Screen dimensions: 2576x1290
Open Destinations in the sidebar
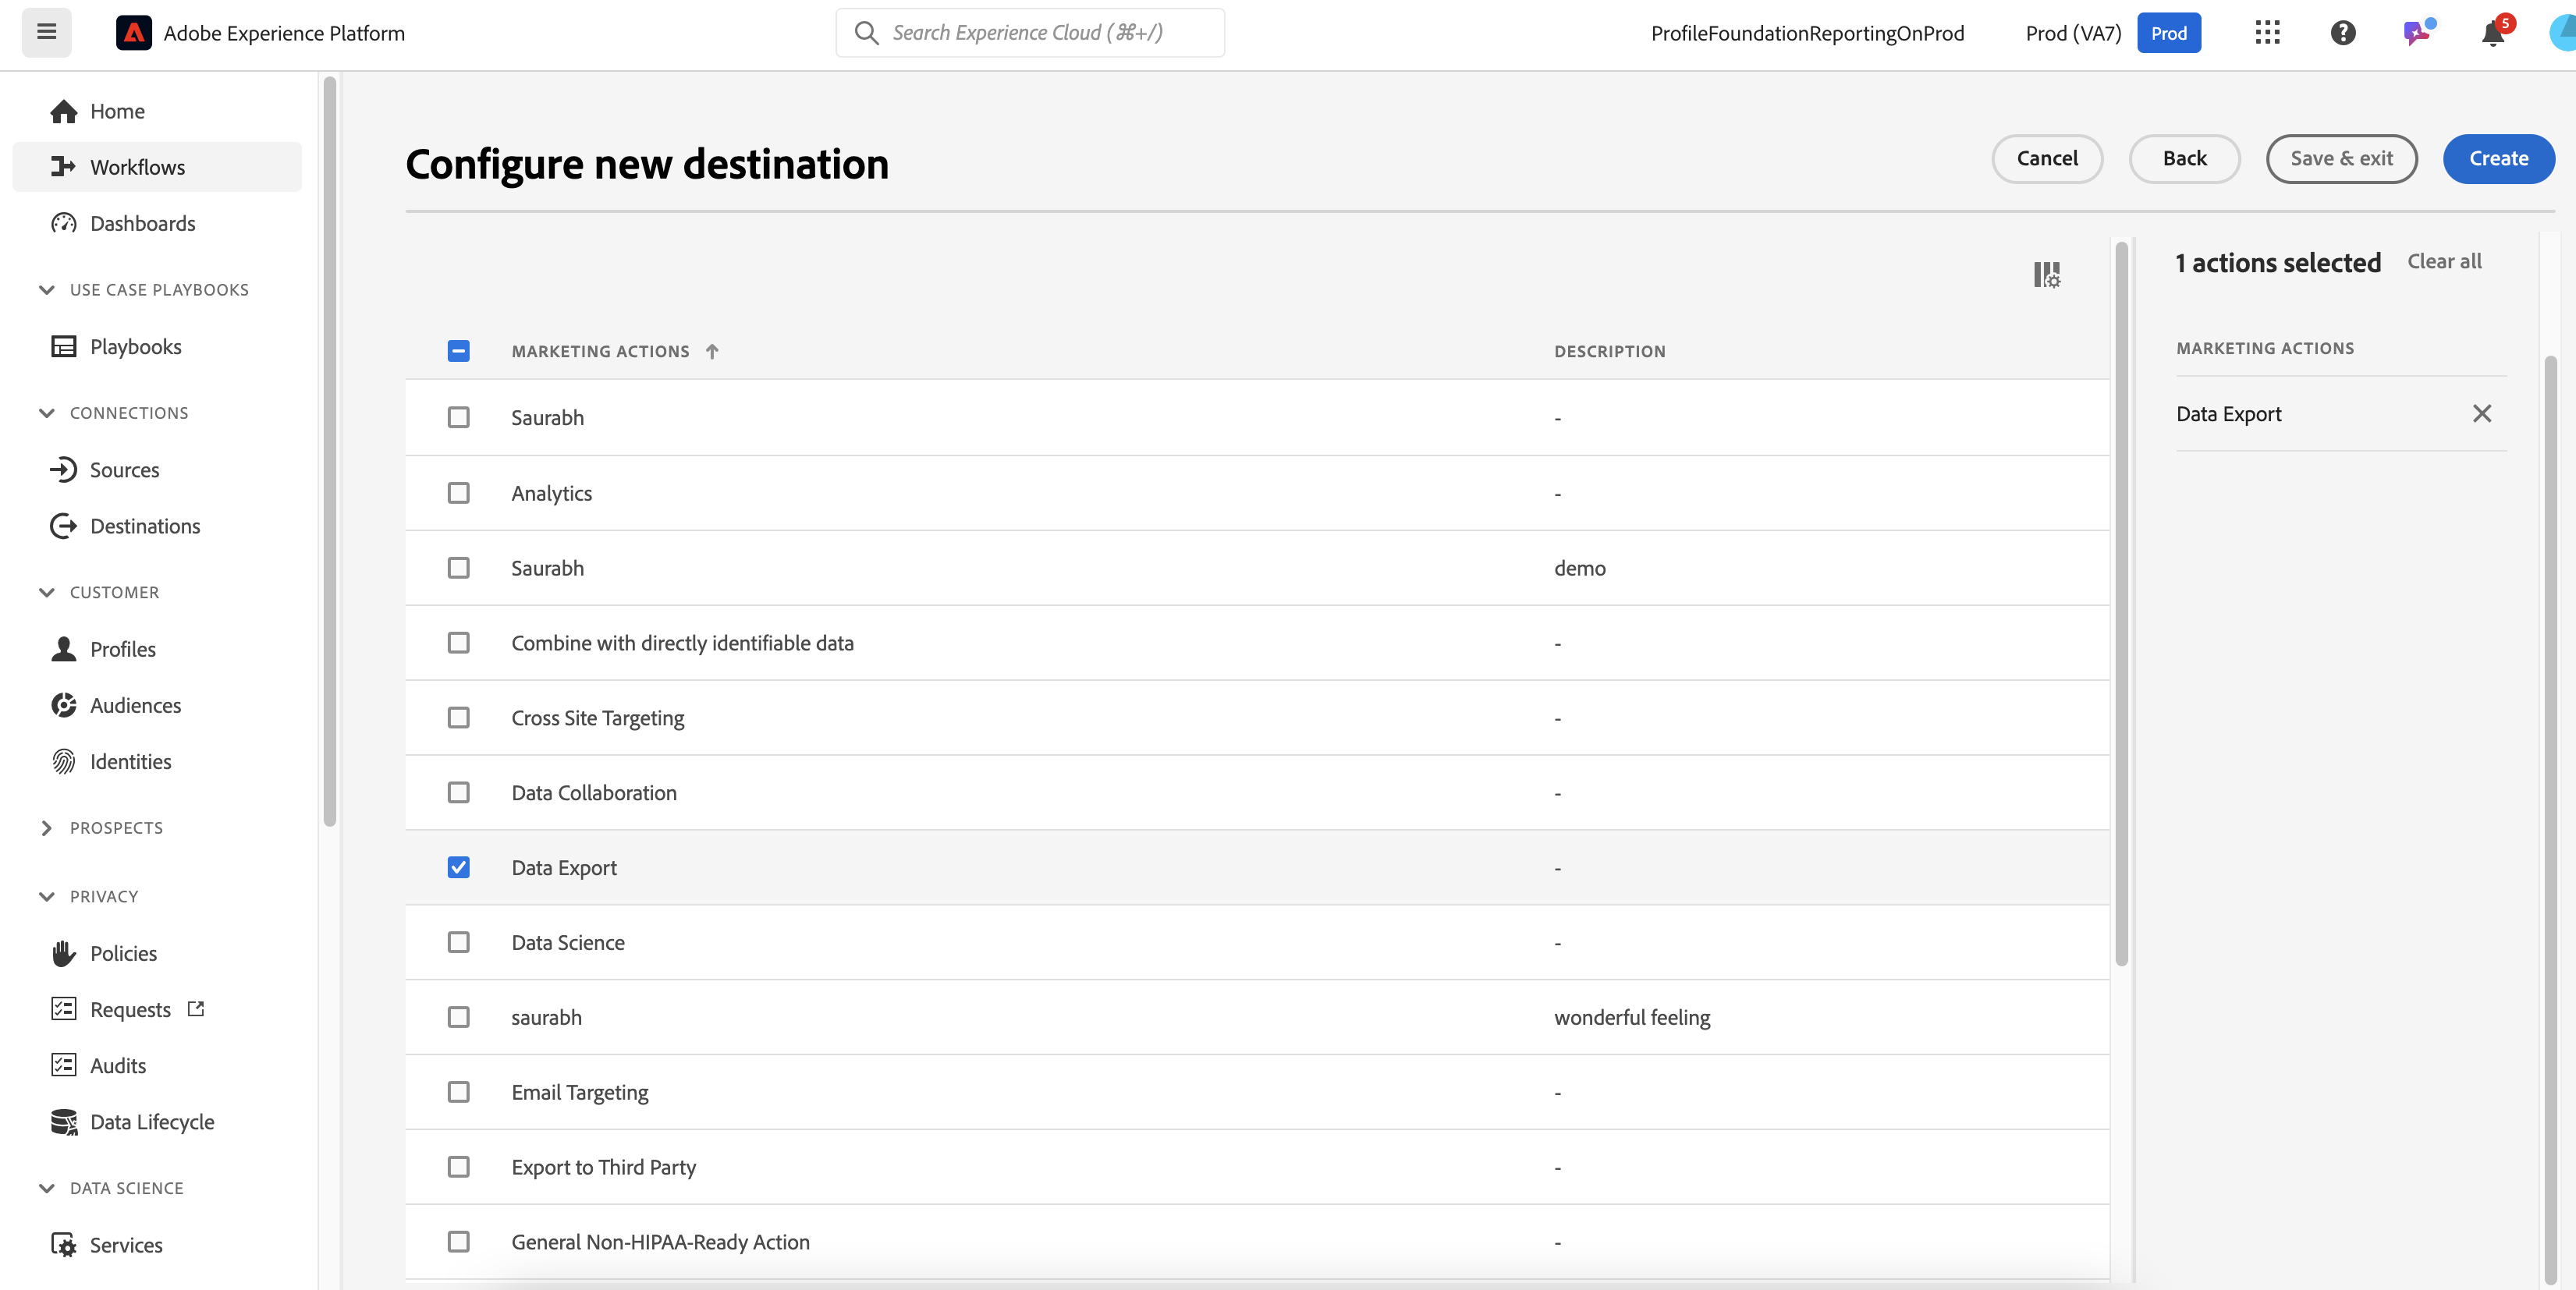click(x=144, y=526)
